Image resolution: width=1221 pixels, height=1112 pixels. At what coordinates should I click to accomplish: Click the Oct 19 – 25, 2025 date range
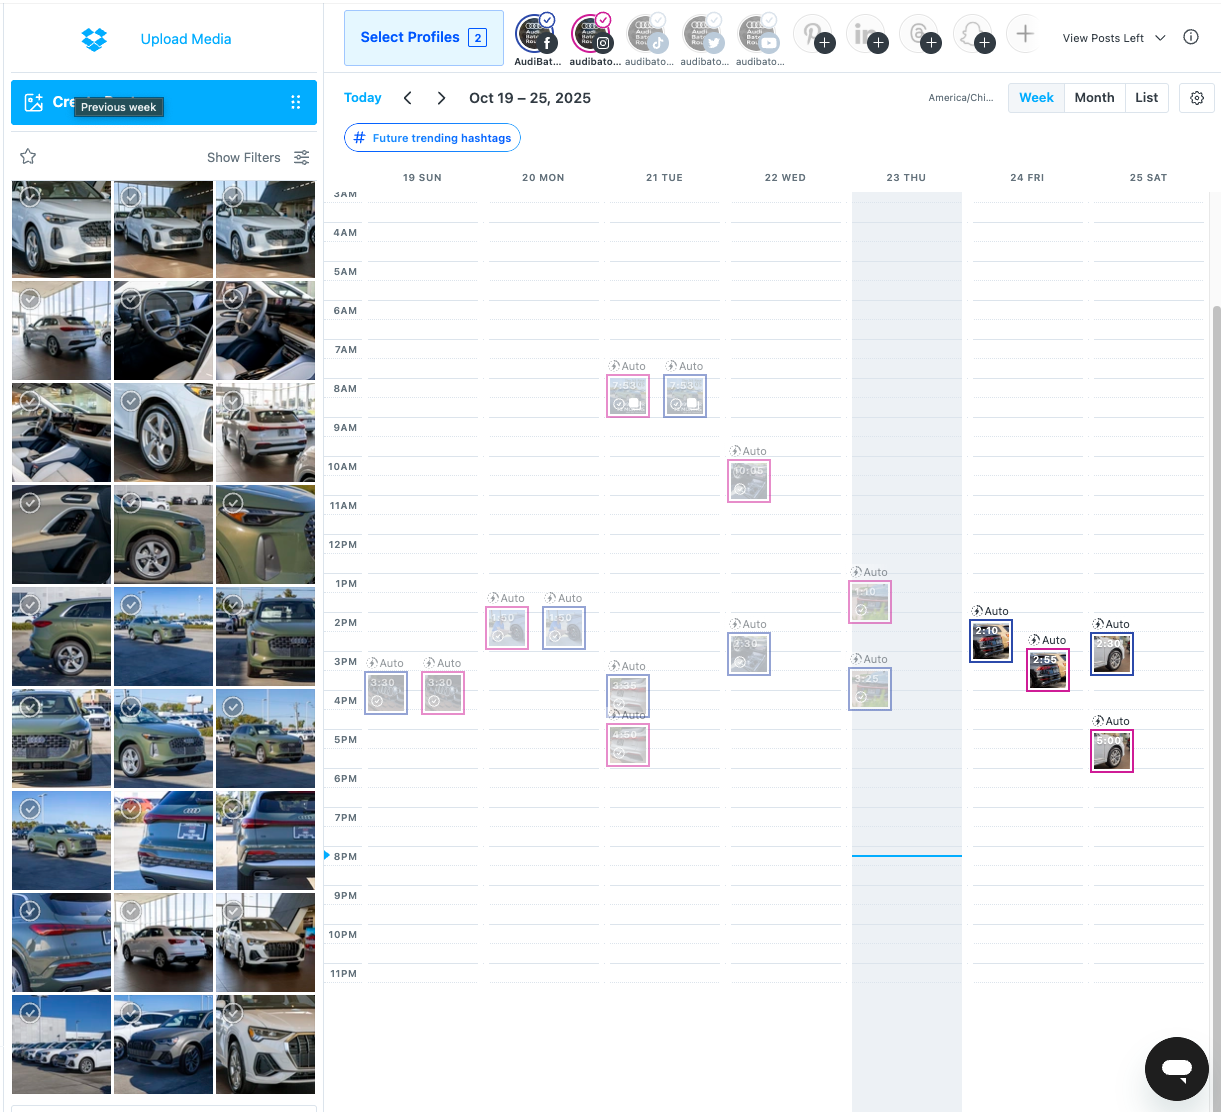(530, 98)
